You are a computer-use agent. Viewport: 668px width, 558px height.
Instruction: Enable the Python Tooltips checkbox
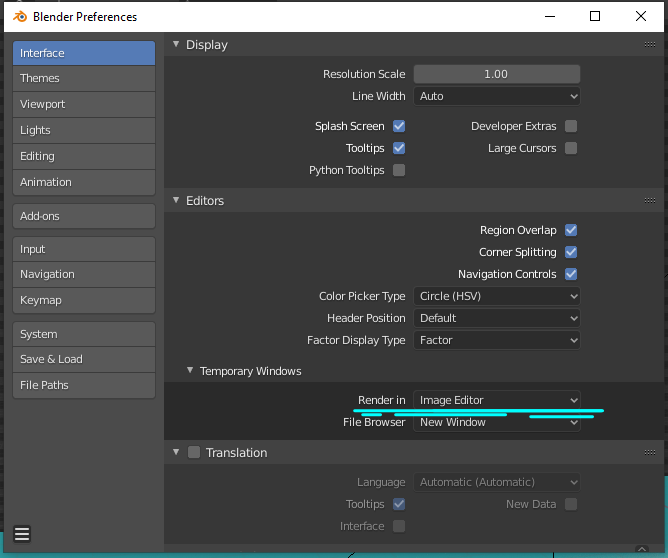pos(399,170)
